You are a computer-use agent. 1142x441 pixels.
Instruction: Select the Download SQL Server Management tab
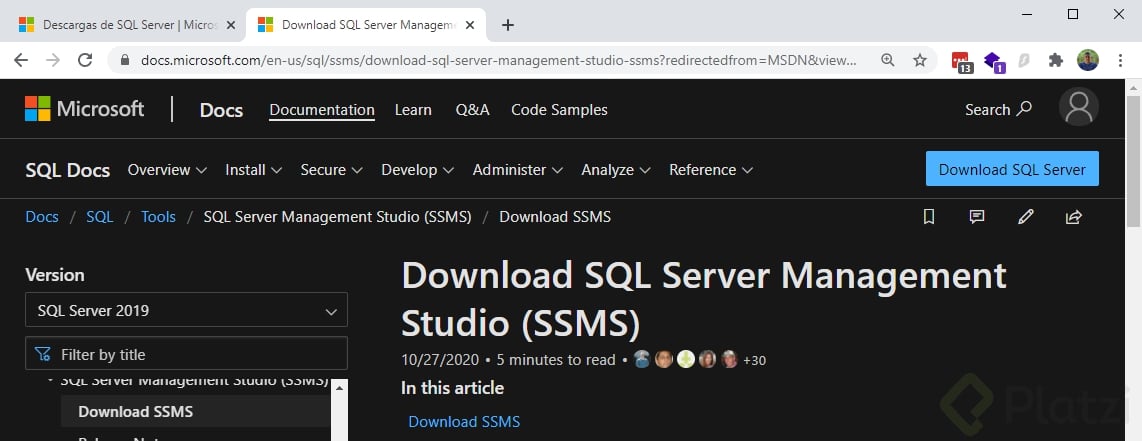(364, 25)
